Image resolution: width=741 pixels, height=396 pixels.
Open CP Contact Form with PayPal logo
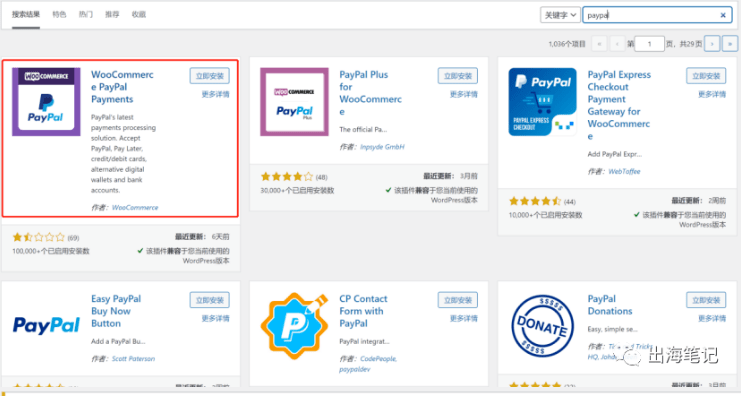(294, 326)
